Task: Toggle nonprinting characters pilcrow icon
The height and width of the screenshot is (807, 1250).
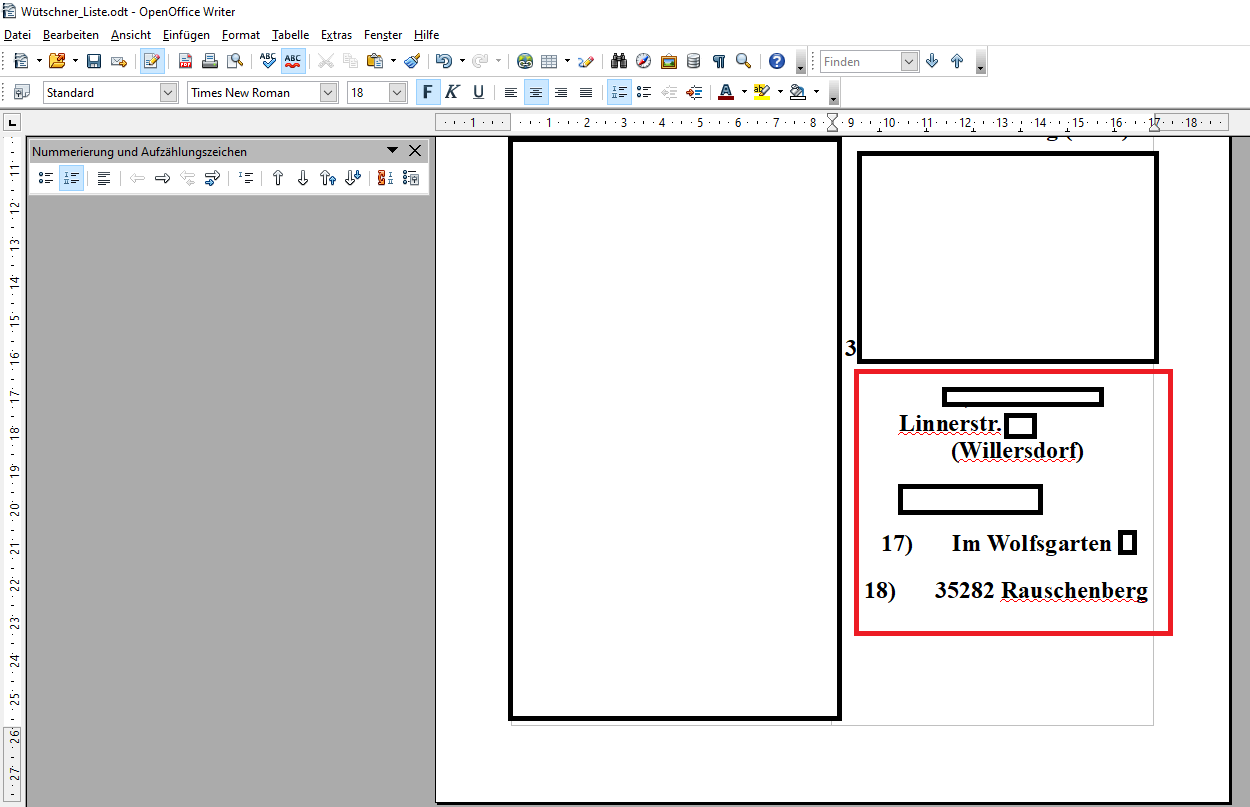Action: click(x=718, y=61)
